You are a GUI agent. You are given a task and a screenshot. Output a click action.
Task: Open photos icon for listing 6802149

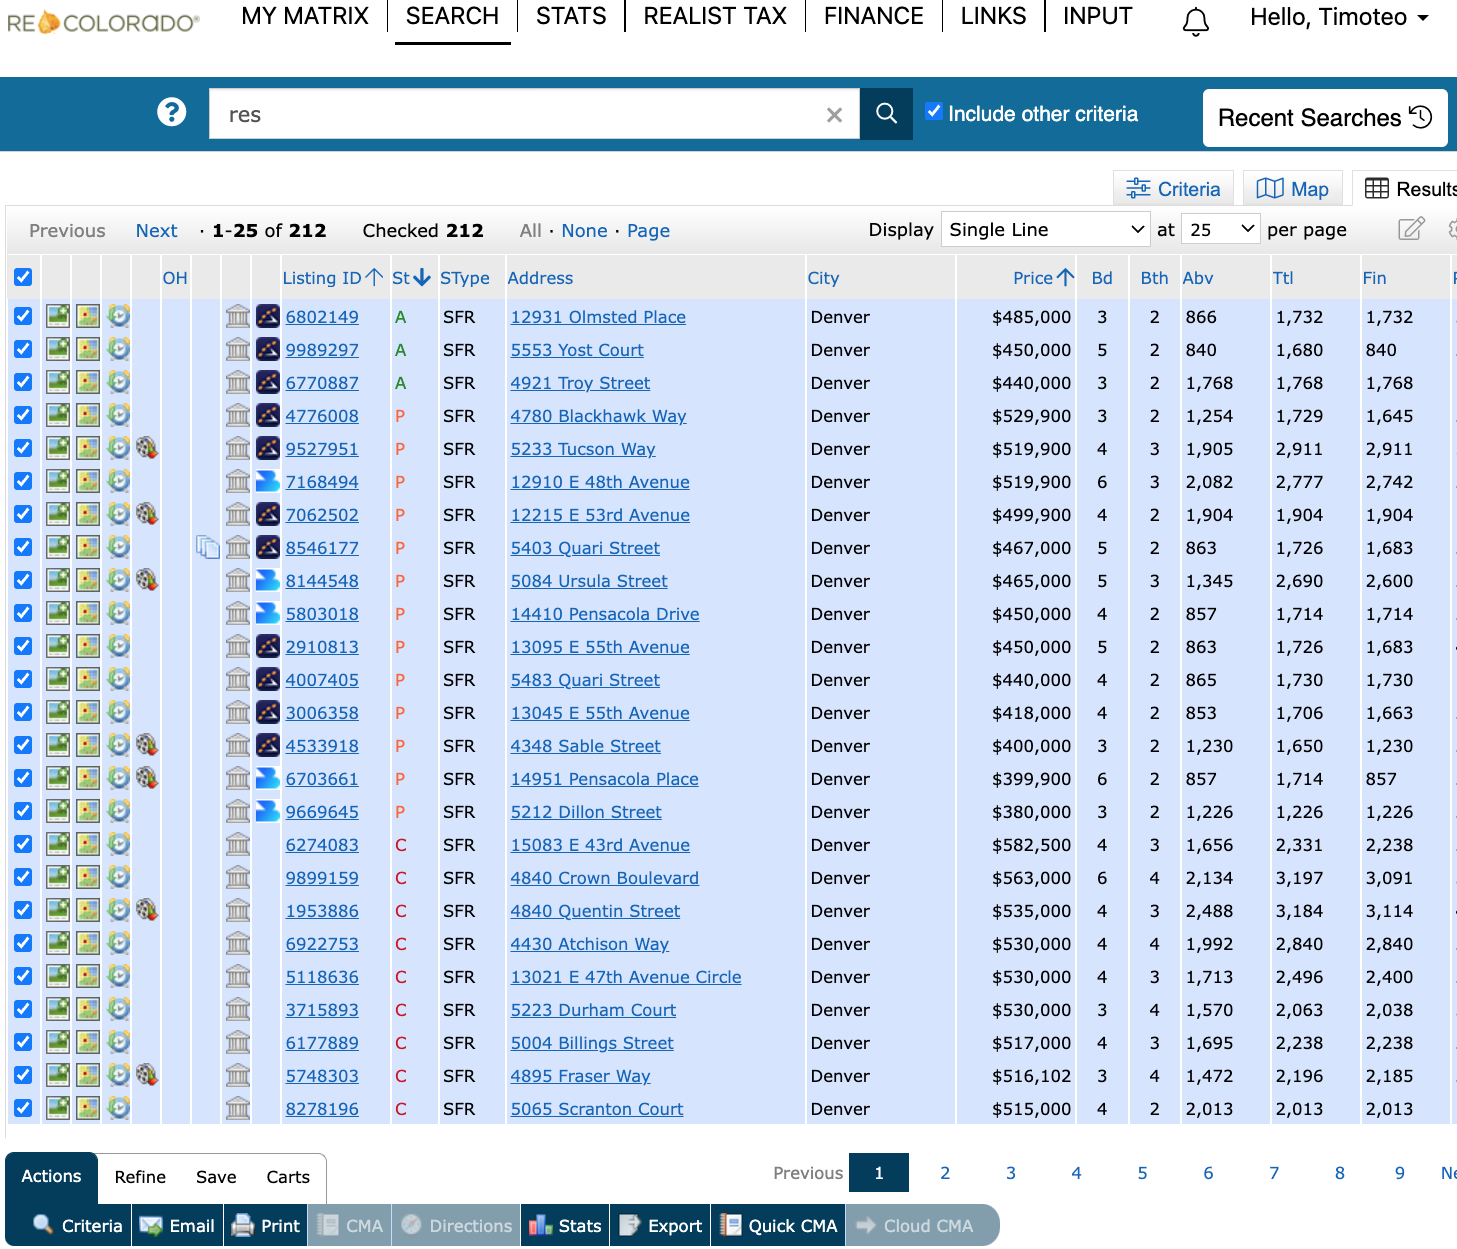click(58, 317)
